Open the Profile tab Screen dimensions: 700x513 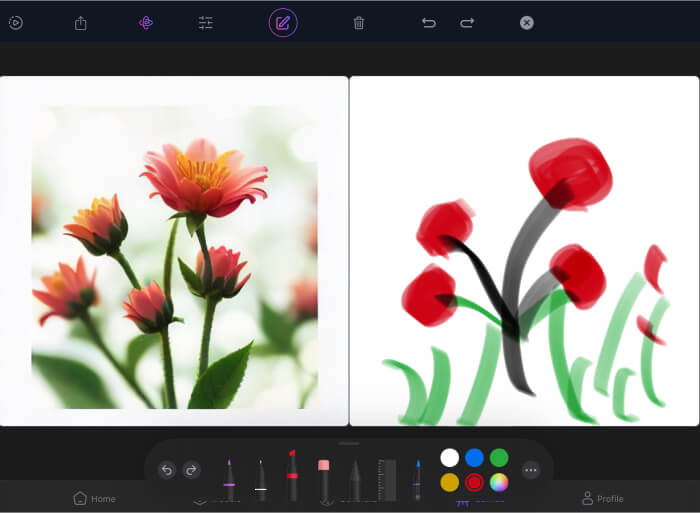pyautogui.click(x=602, y=498)
